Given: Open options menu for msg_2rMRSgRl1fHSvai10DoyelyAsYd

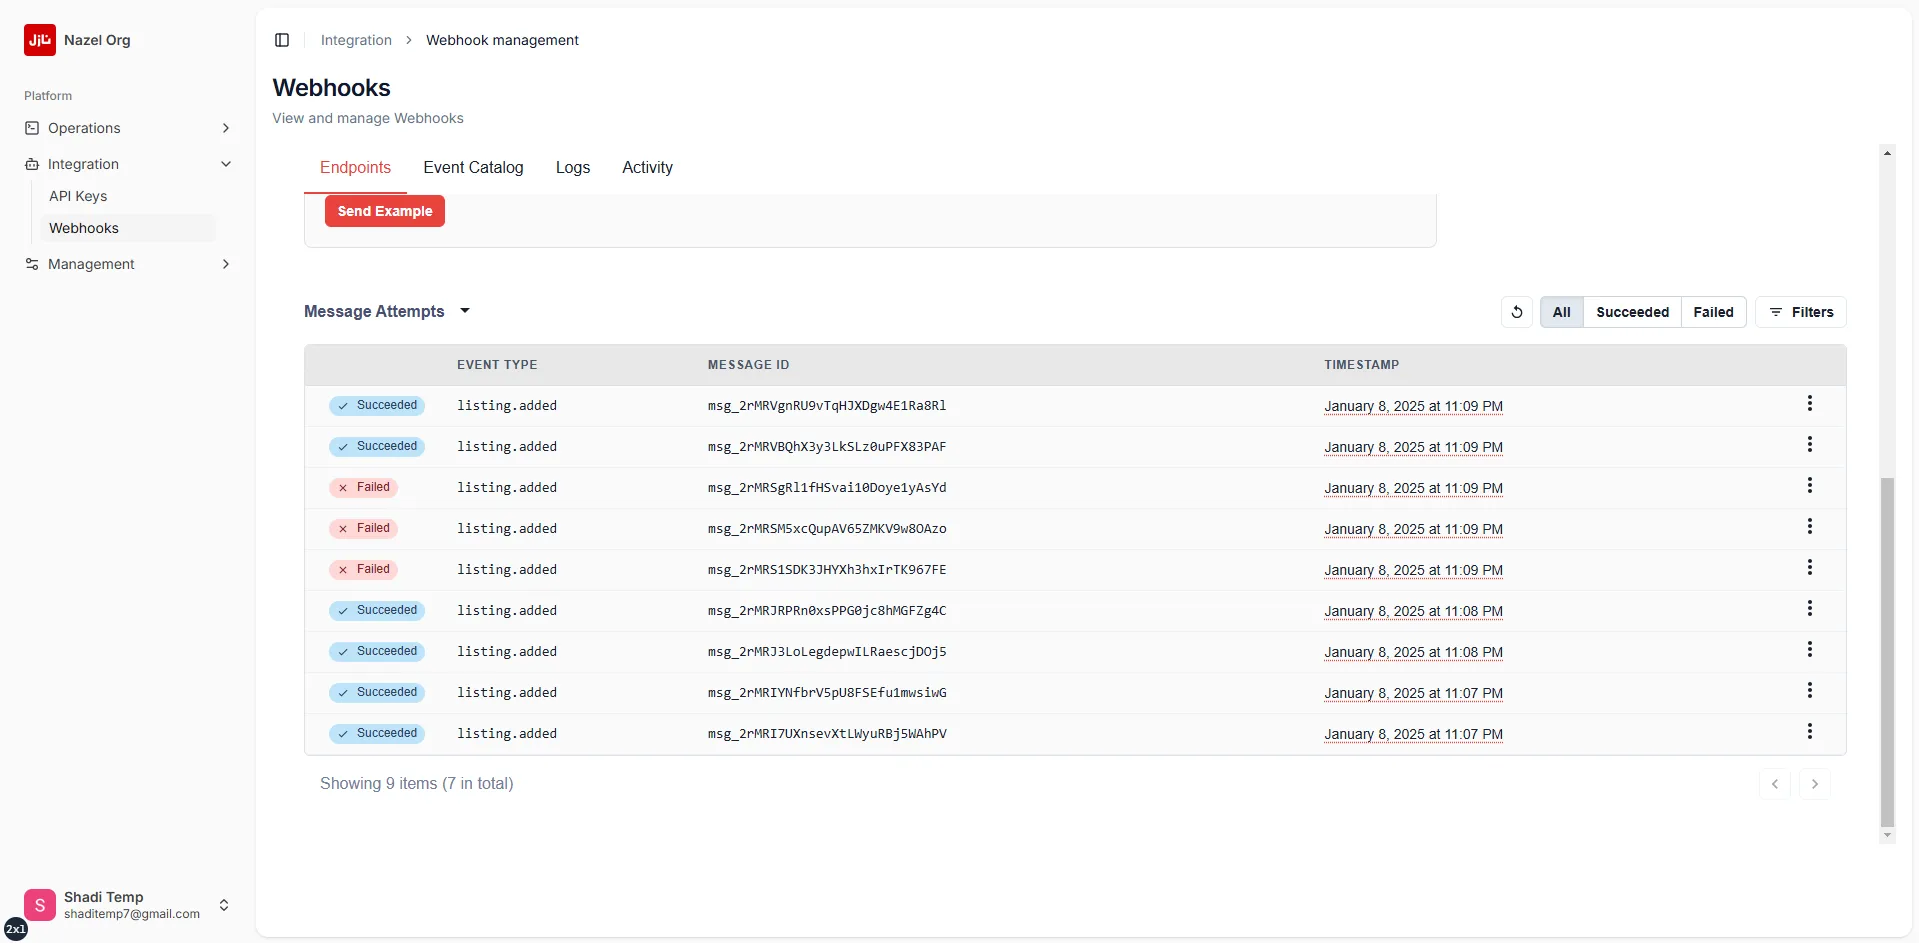Looking at the screenshot, I should (1810, 485).
